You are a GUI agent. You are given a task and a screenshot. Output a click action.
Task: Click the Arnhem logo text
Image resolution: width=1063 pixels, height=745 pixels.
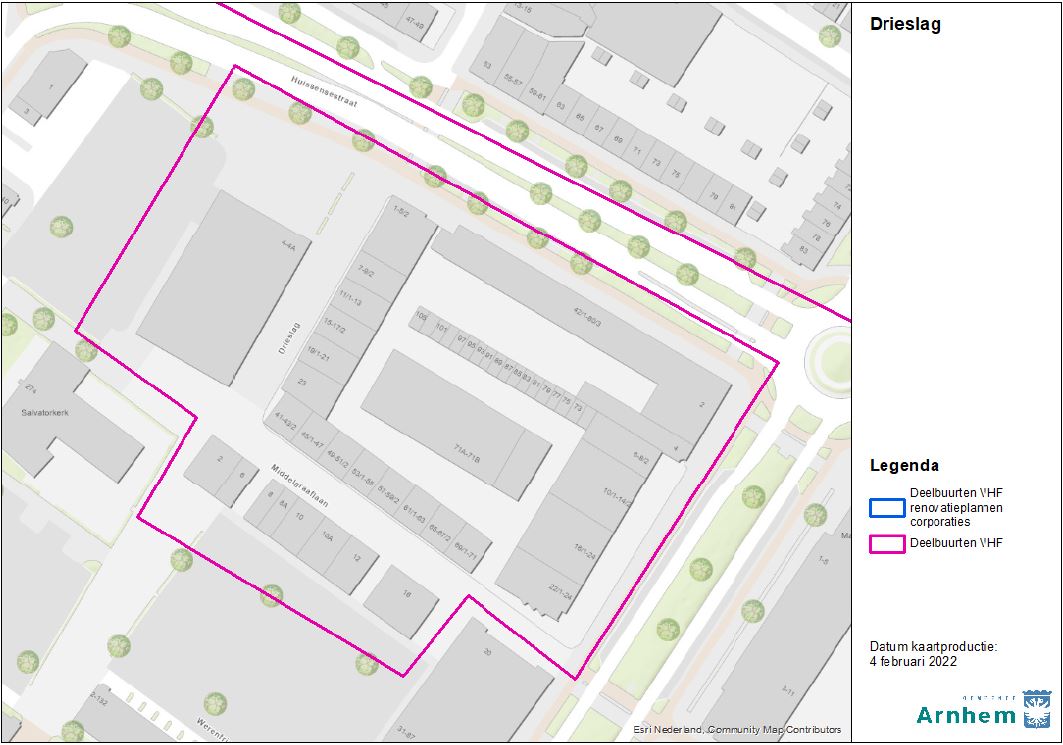click(965, 714)
